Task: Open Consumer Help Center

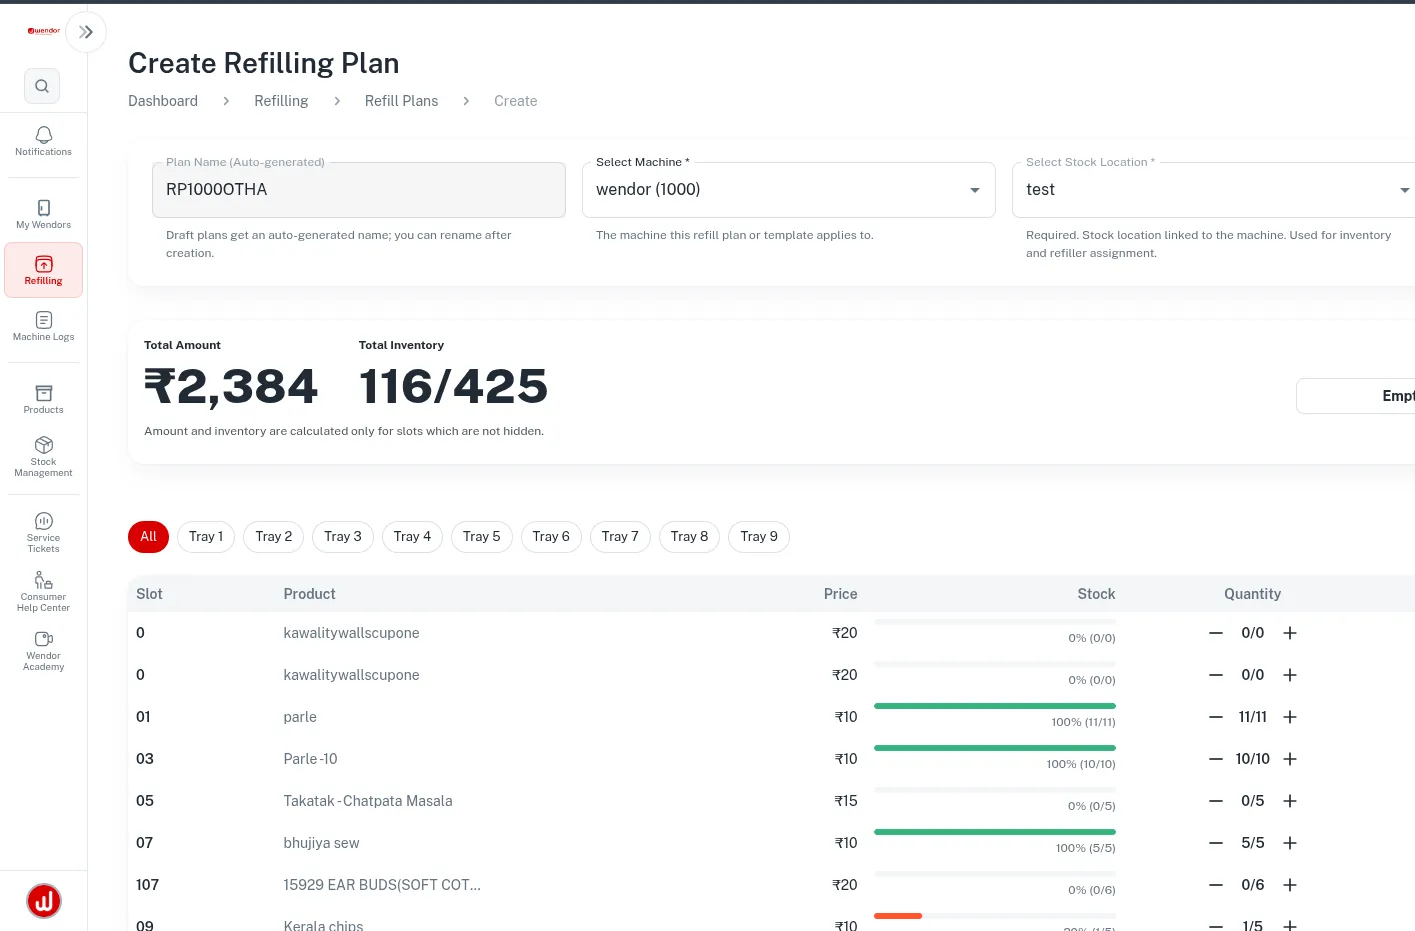Action: [x=43, y=591]
